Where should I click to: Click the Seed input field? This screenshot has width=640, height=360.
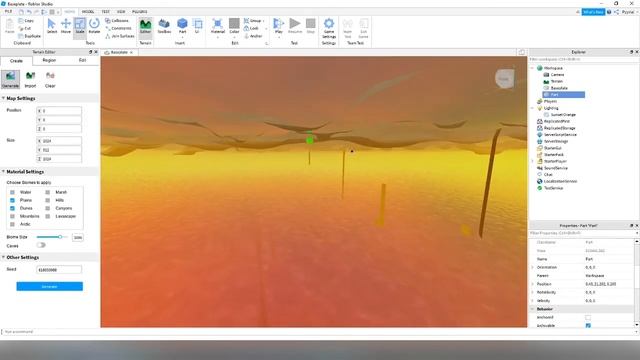click(x=59, y=270)
